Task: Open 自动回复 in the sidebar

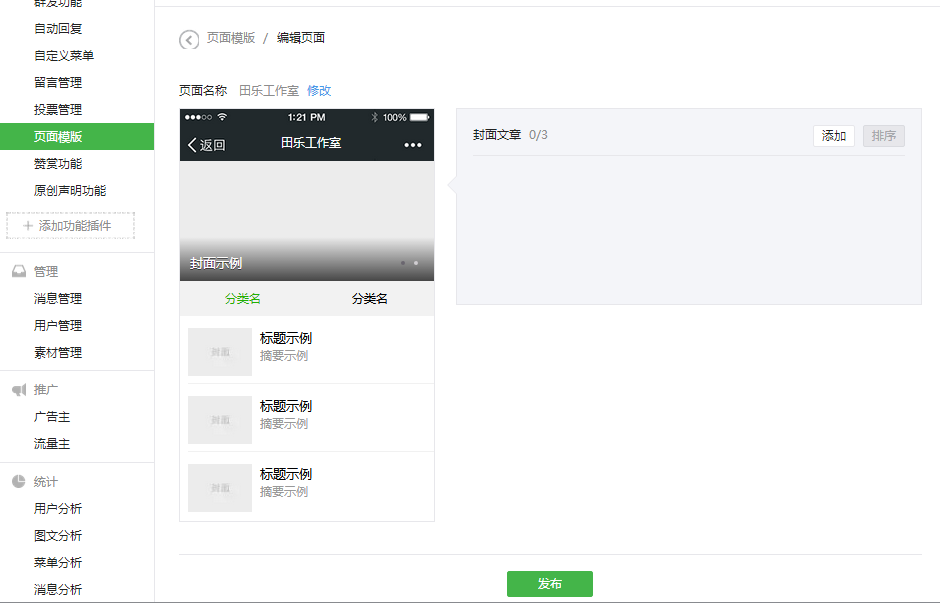Action: click(x=58, y=29)
